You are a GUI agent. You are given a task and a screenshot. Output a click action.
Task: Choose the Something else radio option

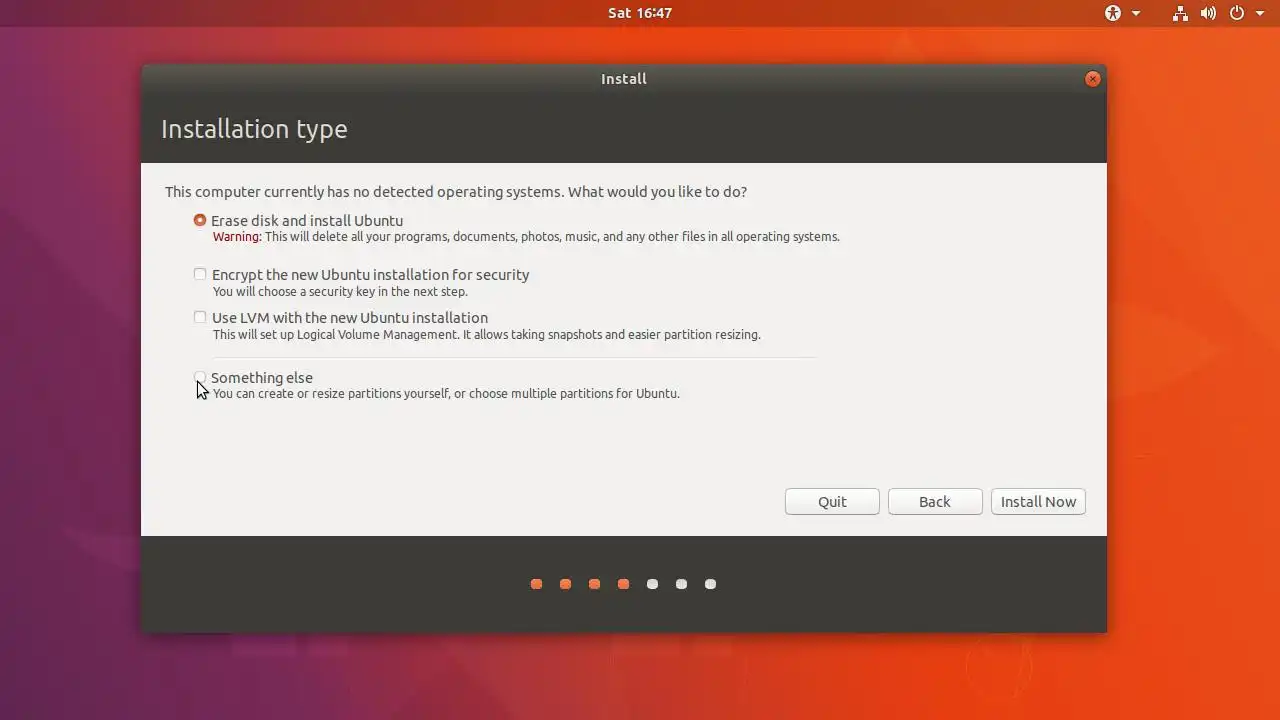(200, 377)
